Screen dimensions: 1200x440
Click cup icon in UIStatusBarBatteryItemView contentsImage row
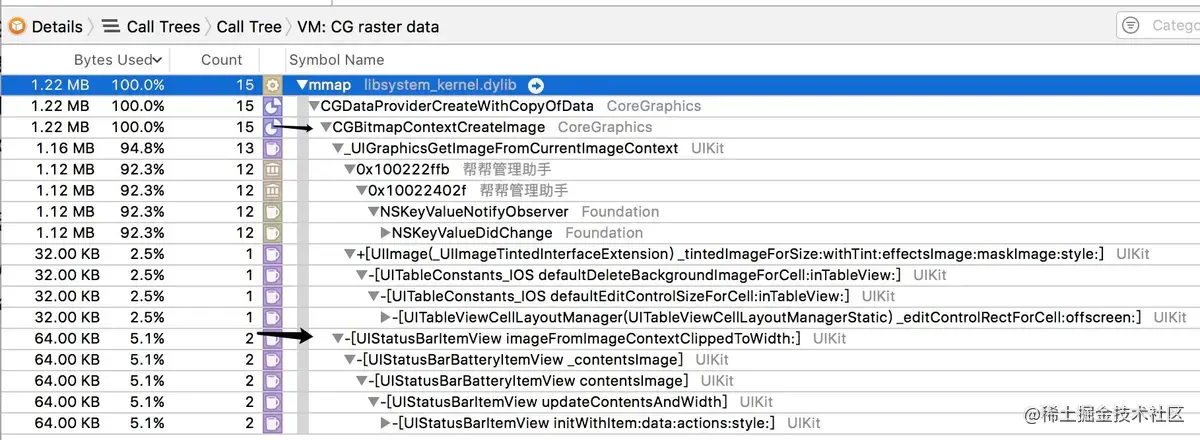pyautogui.click(x=272, y=381)
